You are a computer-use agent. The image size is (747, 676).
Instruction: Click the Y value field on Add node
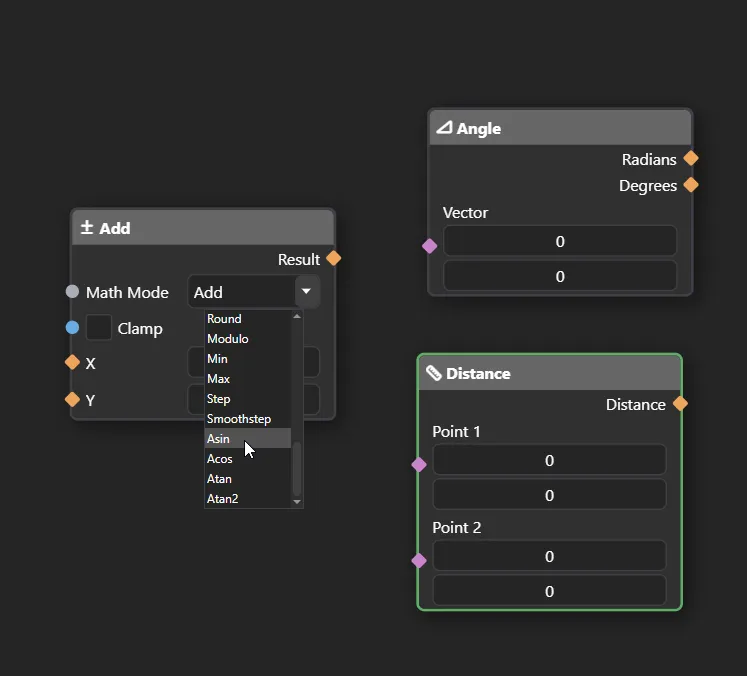(x=253, y=399)
